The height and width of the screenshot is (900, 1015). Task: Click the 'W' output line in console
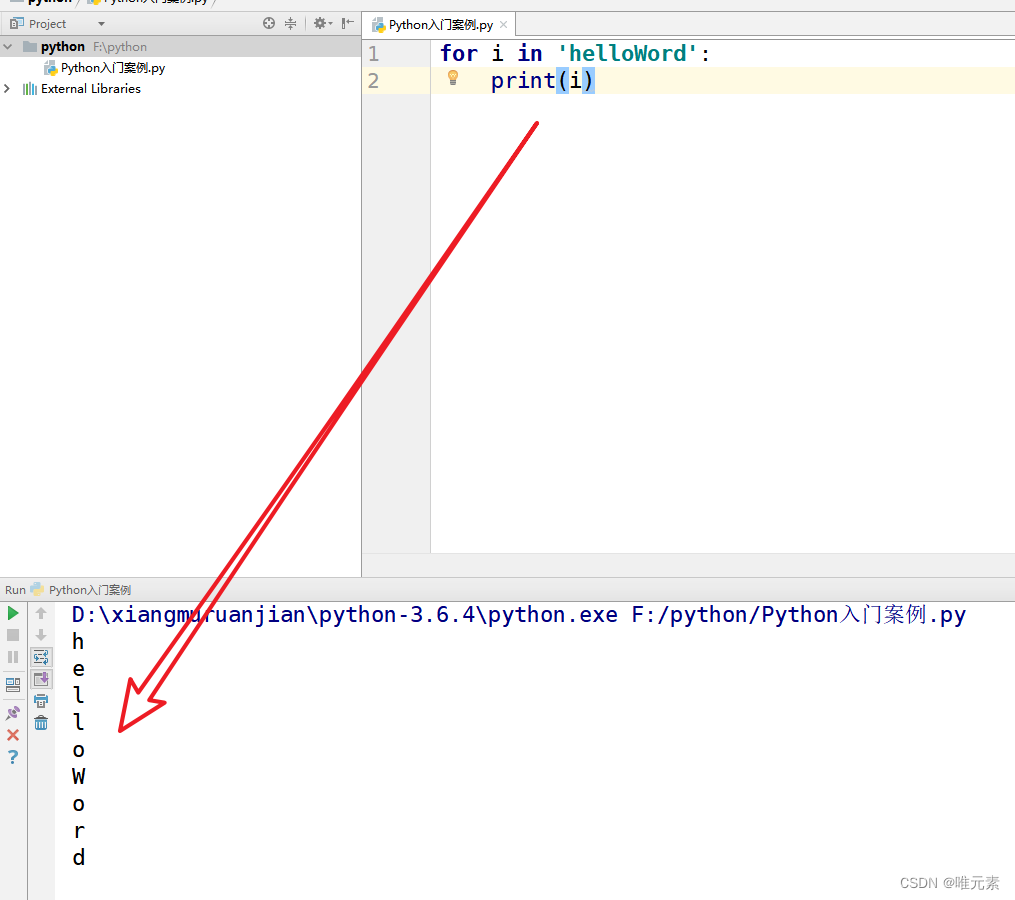point(79,776)
